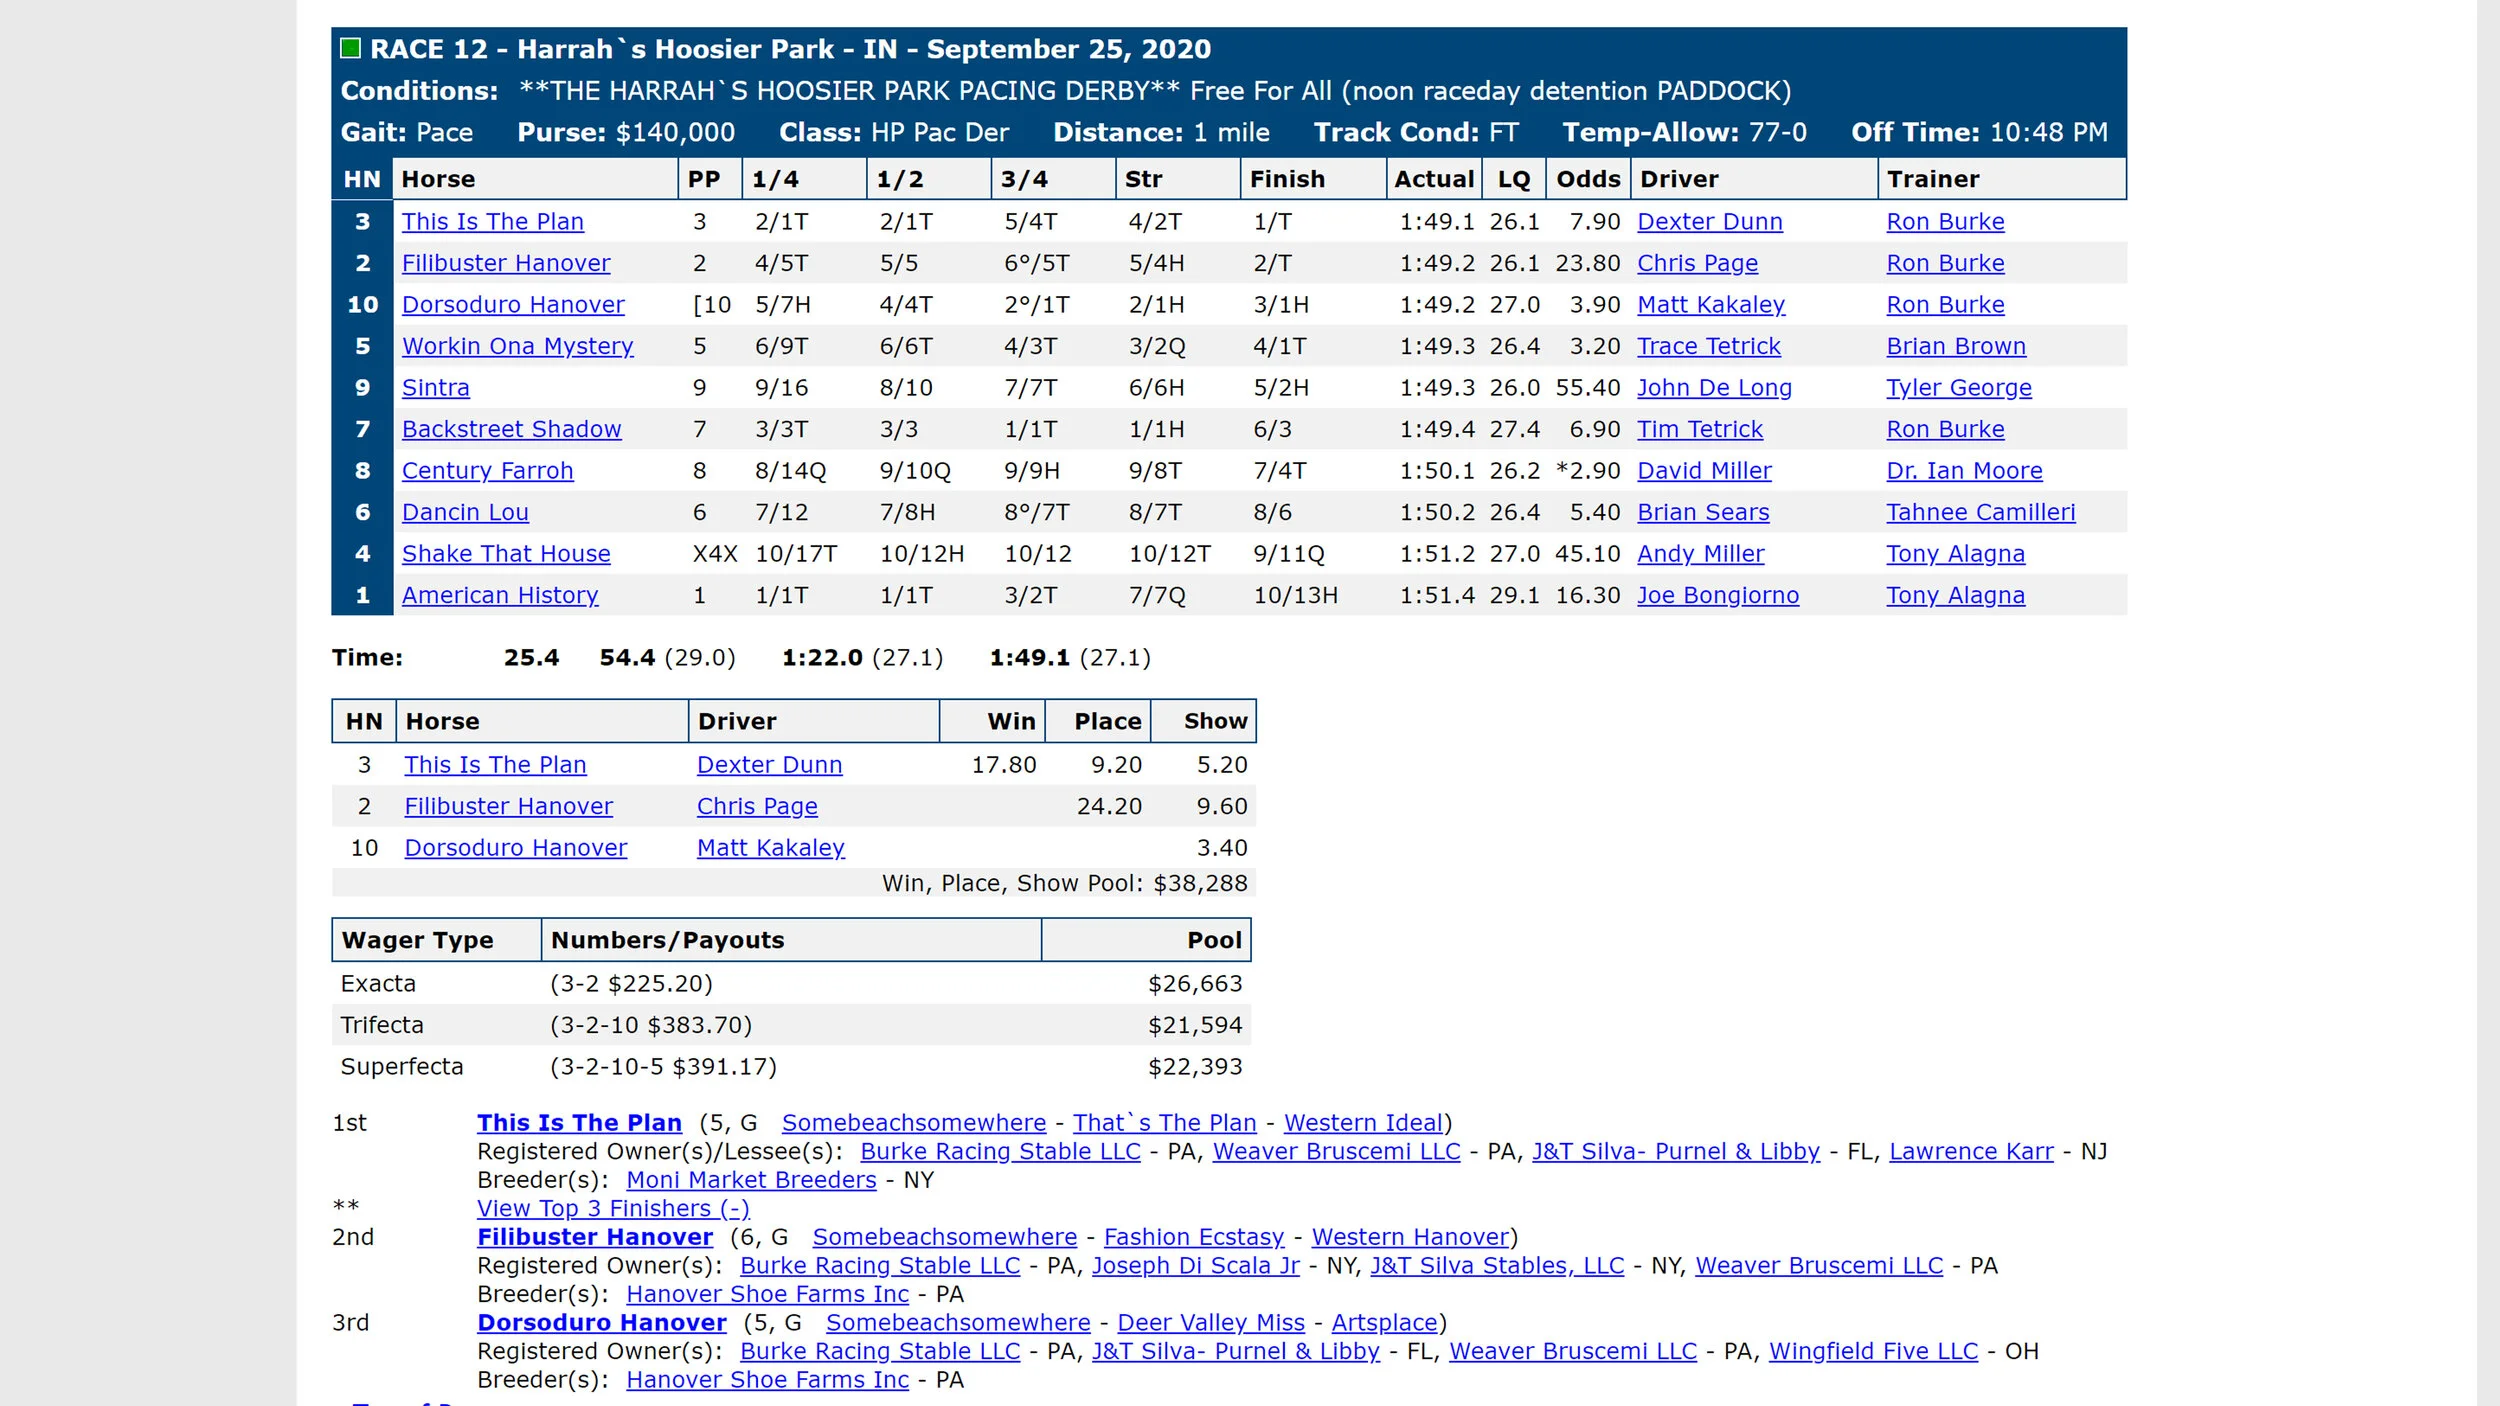Open Tony Alagna in Shake That House row
This screenshot has width=2500, height=1406.
point(1955,553)
